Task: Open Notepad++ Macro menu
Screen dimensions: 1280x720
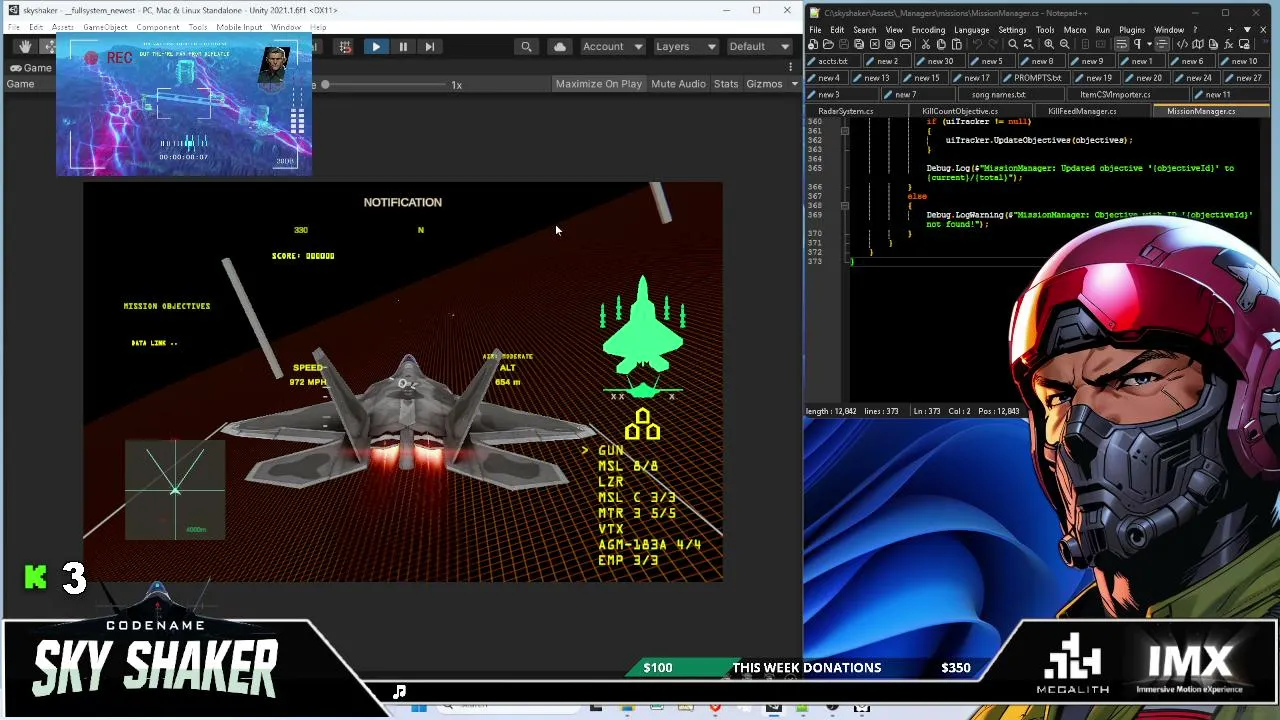Action: [1075, 30]
